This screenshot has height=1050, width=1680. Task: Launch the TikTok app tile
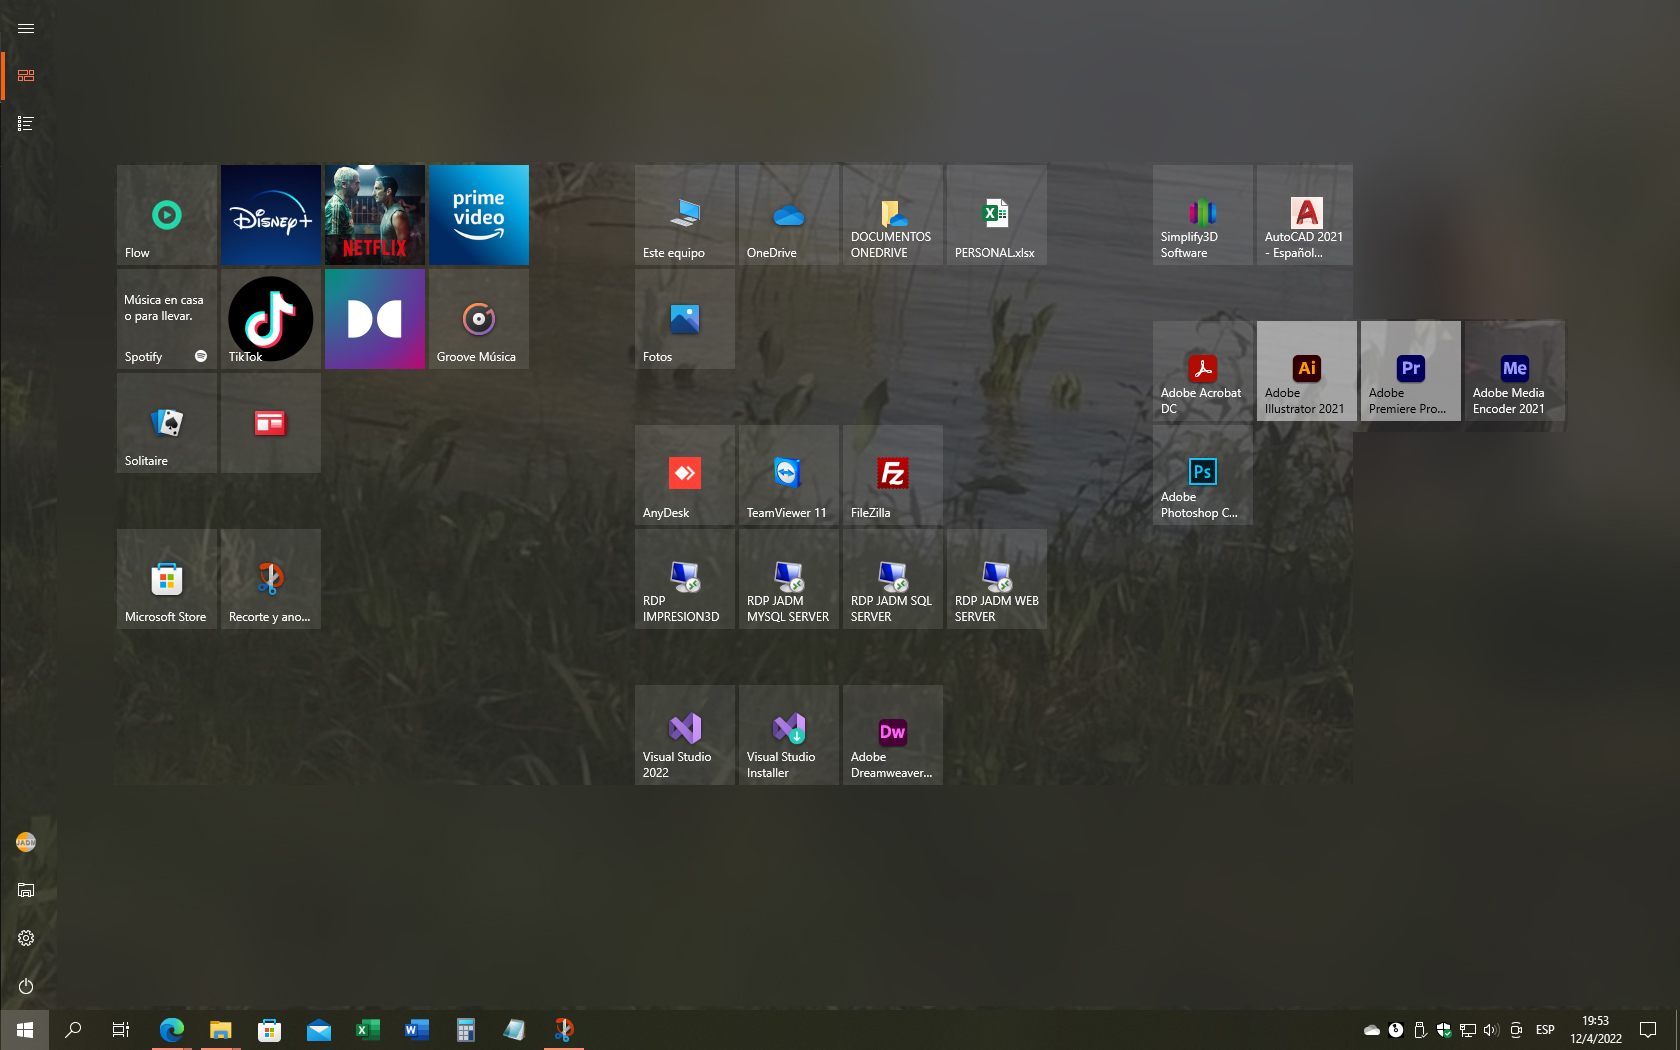[x=270, y=319]
